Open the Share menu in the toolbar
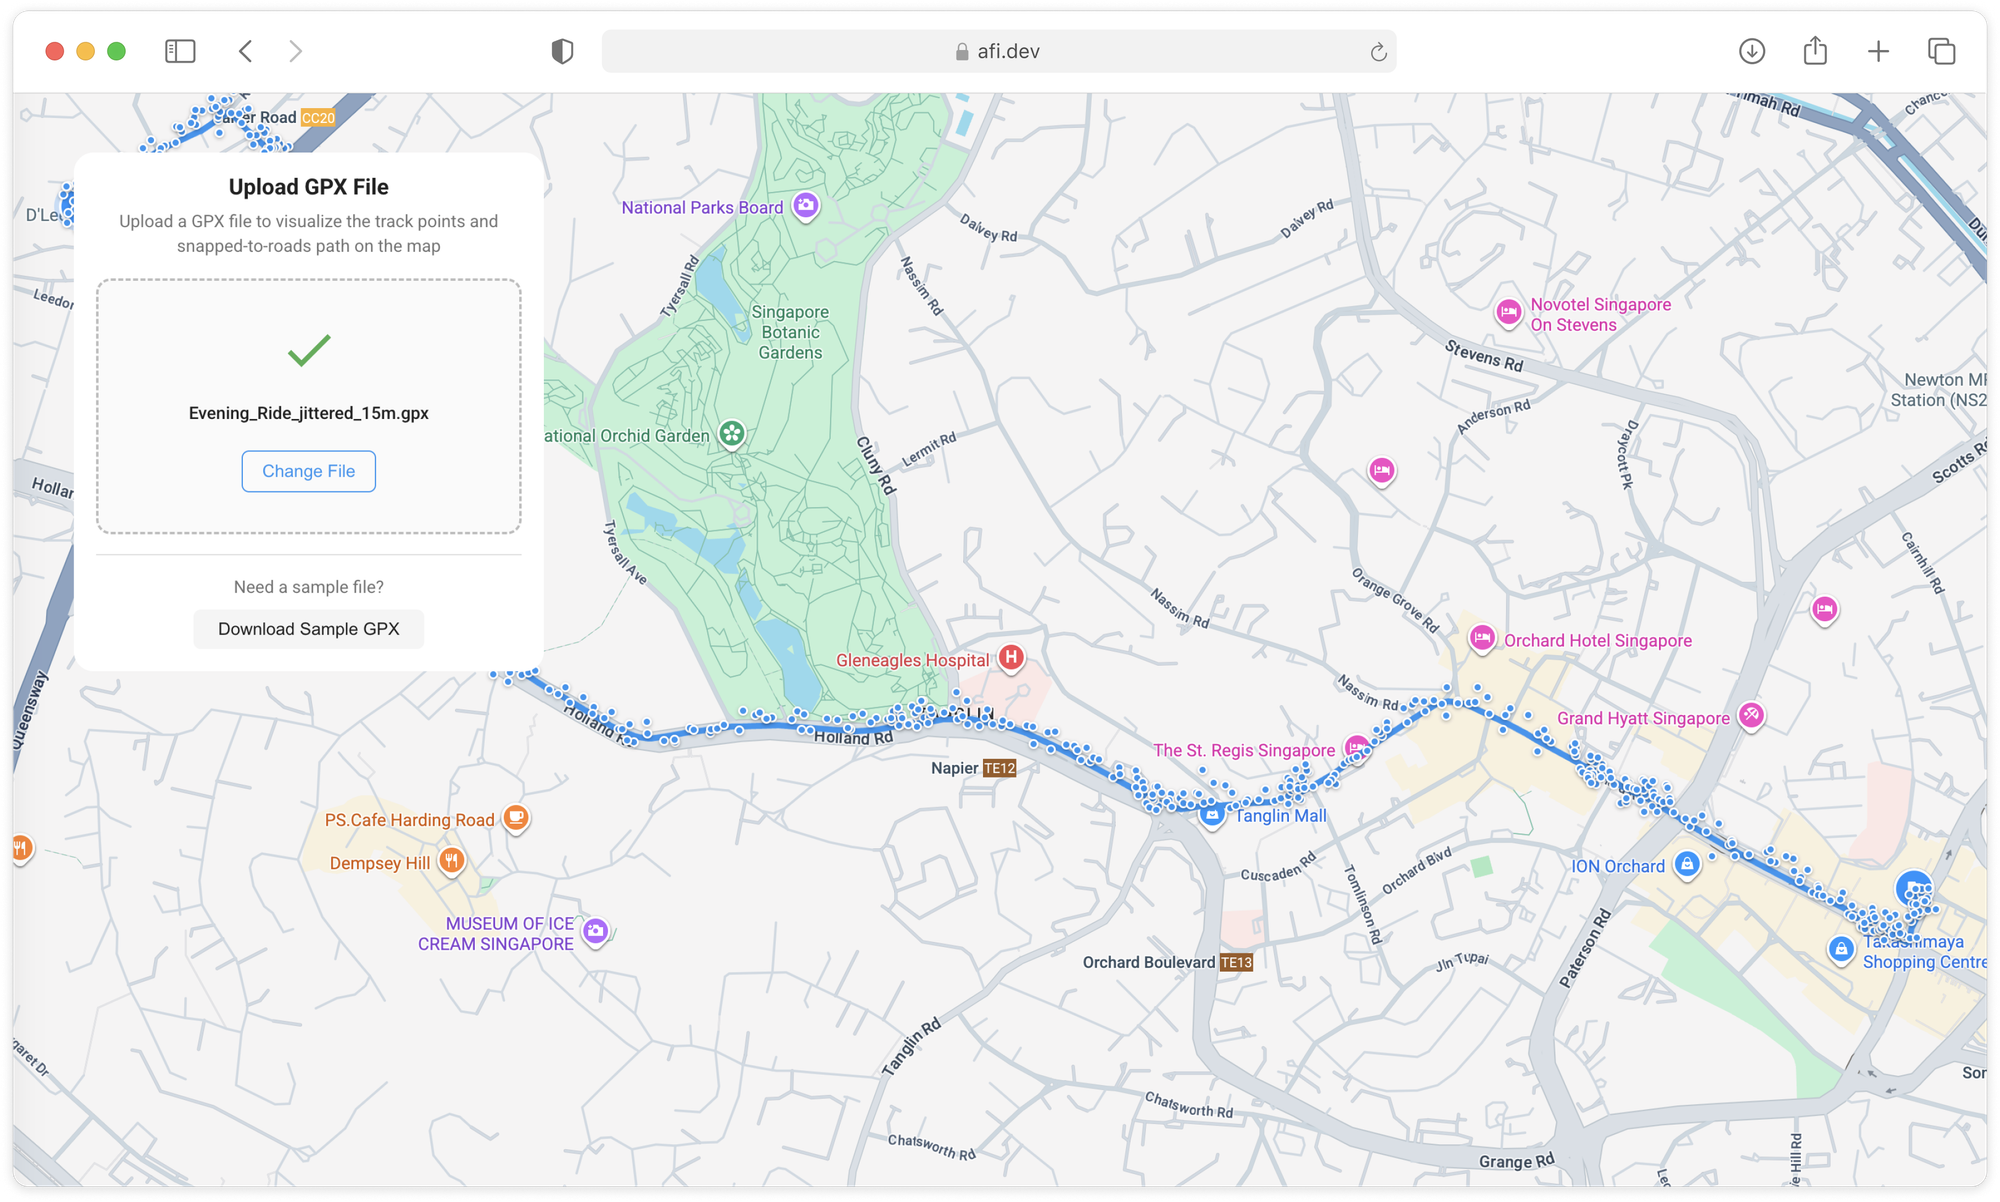Viewport: 2000px width, 1202px height. click(1815, 50)
